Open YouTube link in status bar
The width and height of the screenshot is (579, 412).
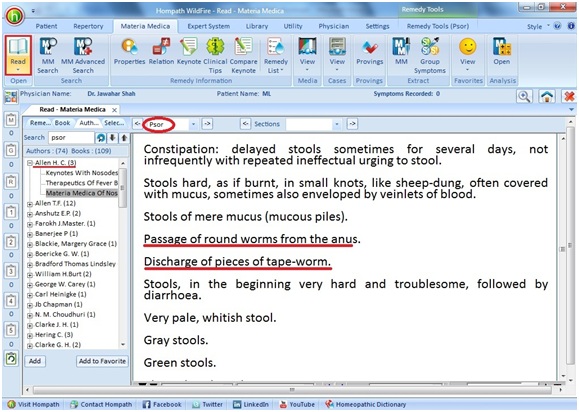click(x=297, y=404)
